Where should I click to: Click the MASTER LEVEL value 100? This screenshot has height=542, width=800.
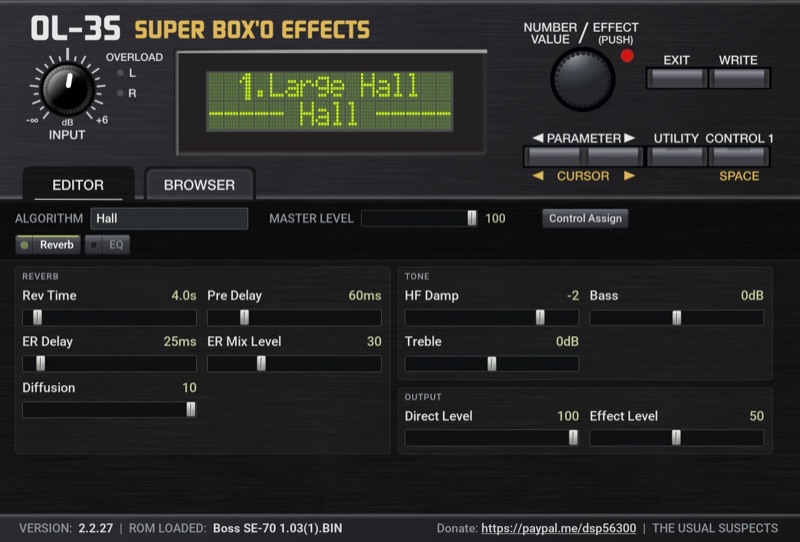pyautogui.click(x=495, y=218)
